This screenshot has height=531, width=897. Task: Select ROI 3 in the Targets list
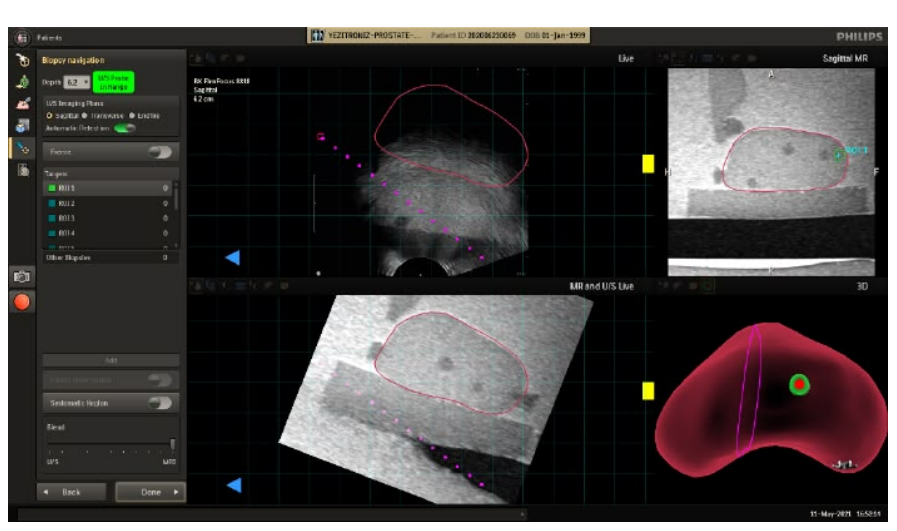[108, 218]
